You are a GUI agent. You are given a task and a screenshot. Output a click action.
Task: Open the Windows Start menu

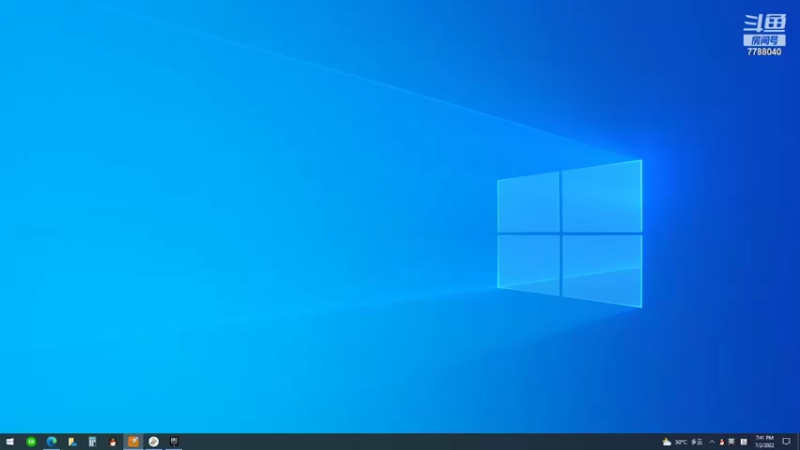tap(10, 442)
